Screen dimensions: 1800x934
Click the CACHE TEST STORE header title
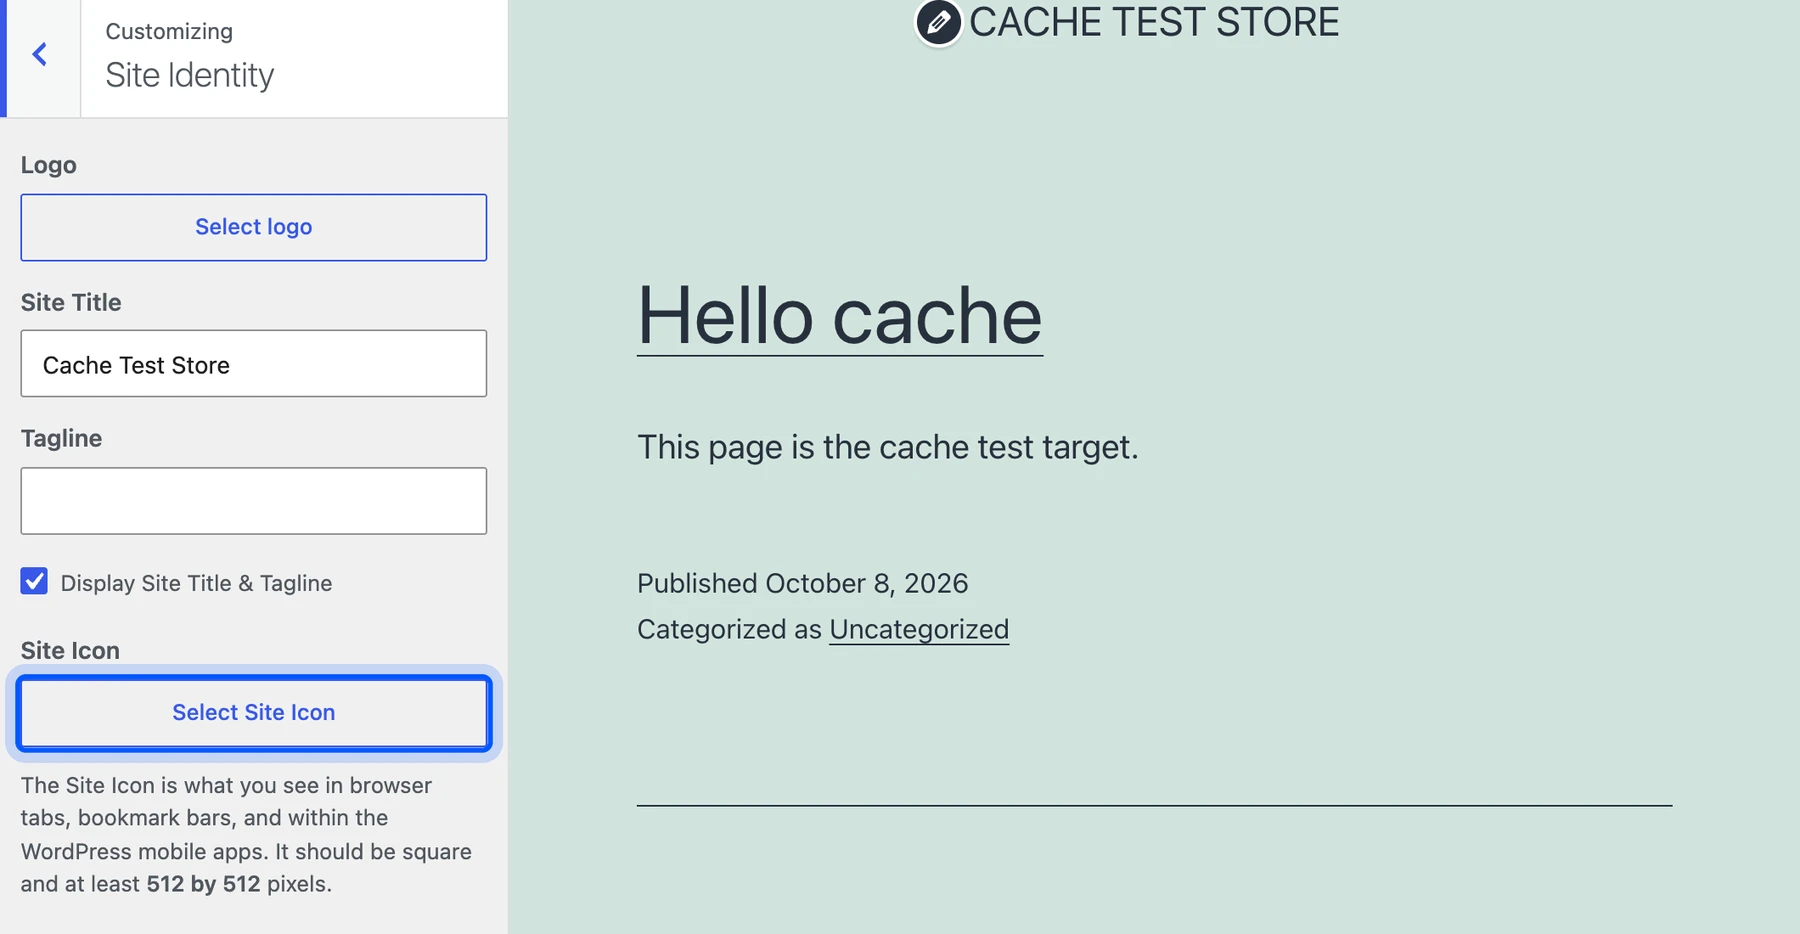point(1154,22)
